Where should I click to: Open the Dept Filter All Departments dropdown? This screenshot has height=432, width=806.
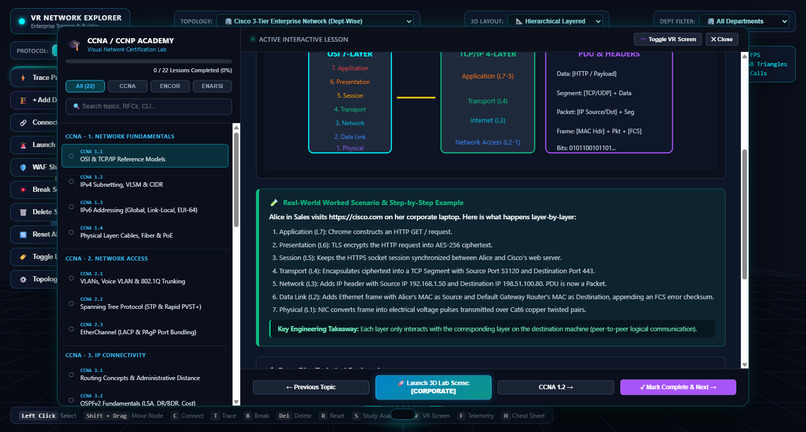tap(744, 22)
